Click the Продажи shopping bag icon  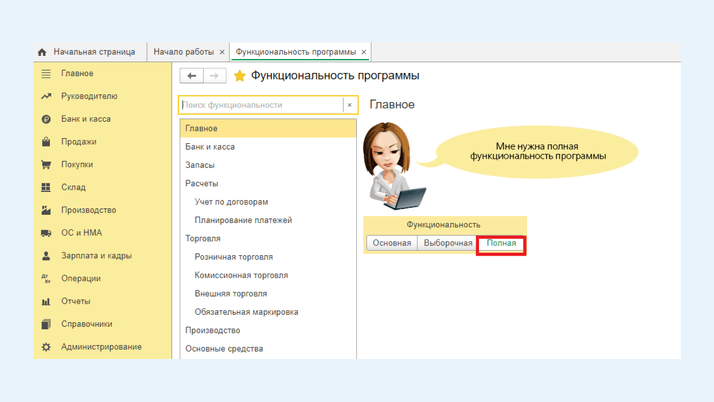point(46,142)
